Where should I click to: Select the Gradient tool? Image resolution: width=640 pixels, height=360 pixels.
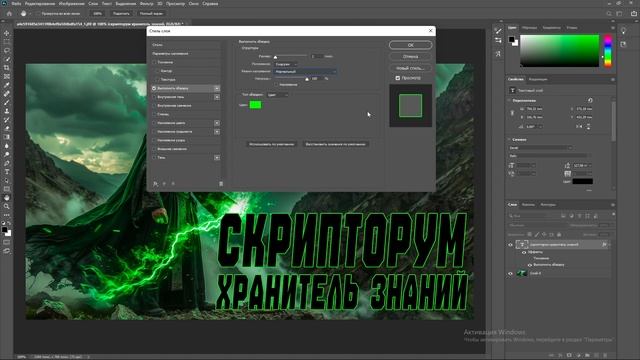point(7,137)
